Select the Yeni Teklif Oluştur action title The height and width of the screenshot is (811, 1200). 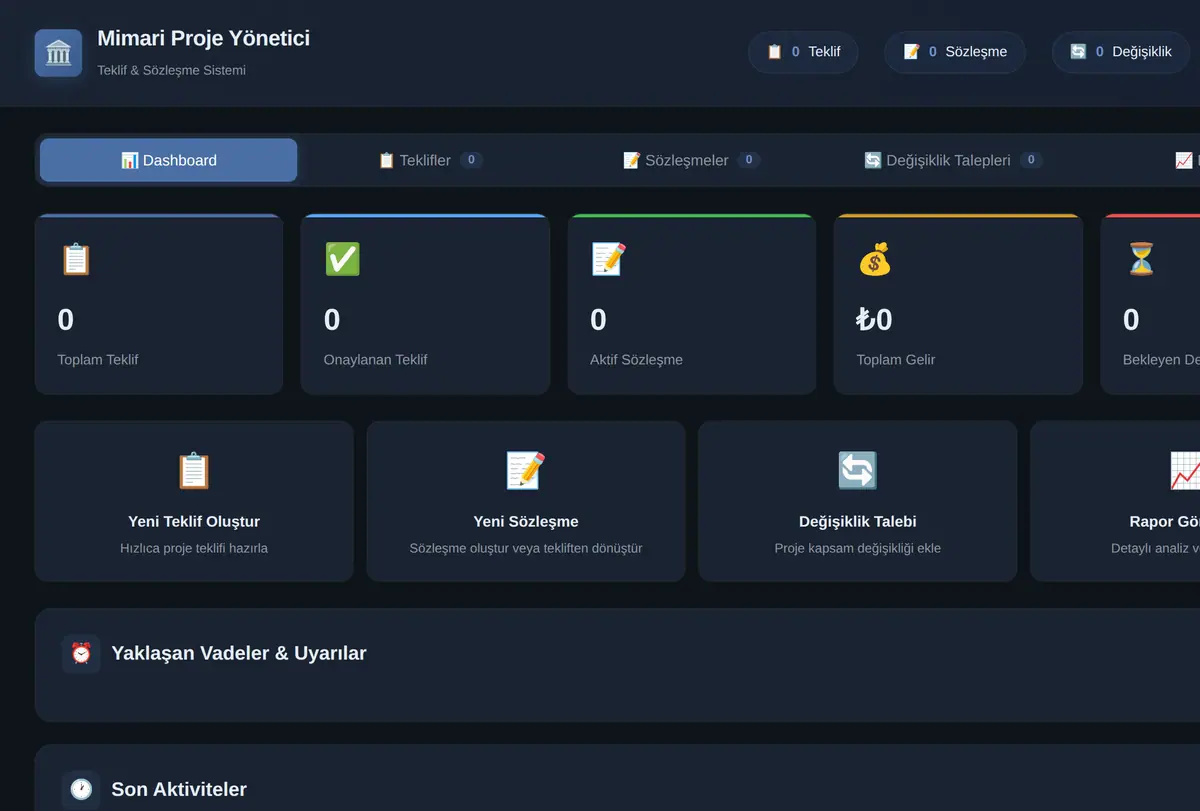tap(194, 521)
